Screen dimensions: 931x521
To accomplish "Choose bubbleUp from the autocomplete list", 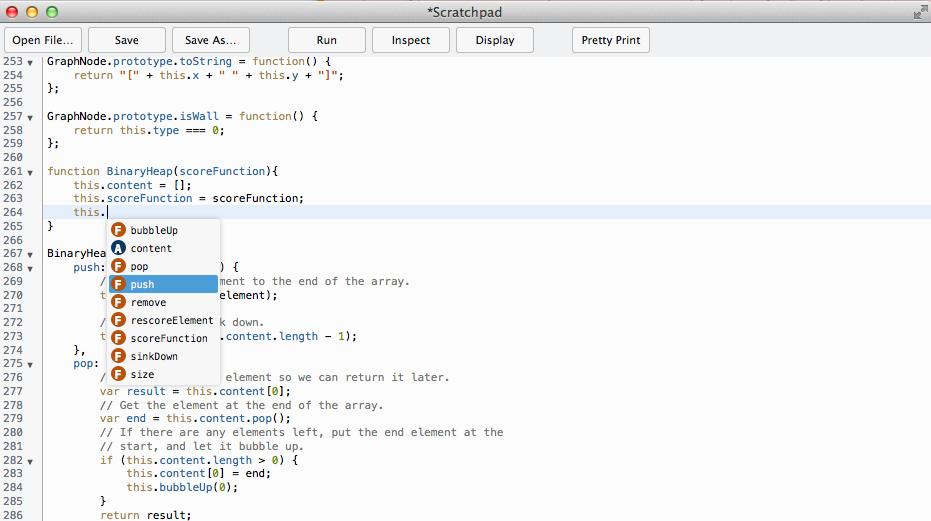I will pyautogui.click(x=163, y=230).
